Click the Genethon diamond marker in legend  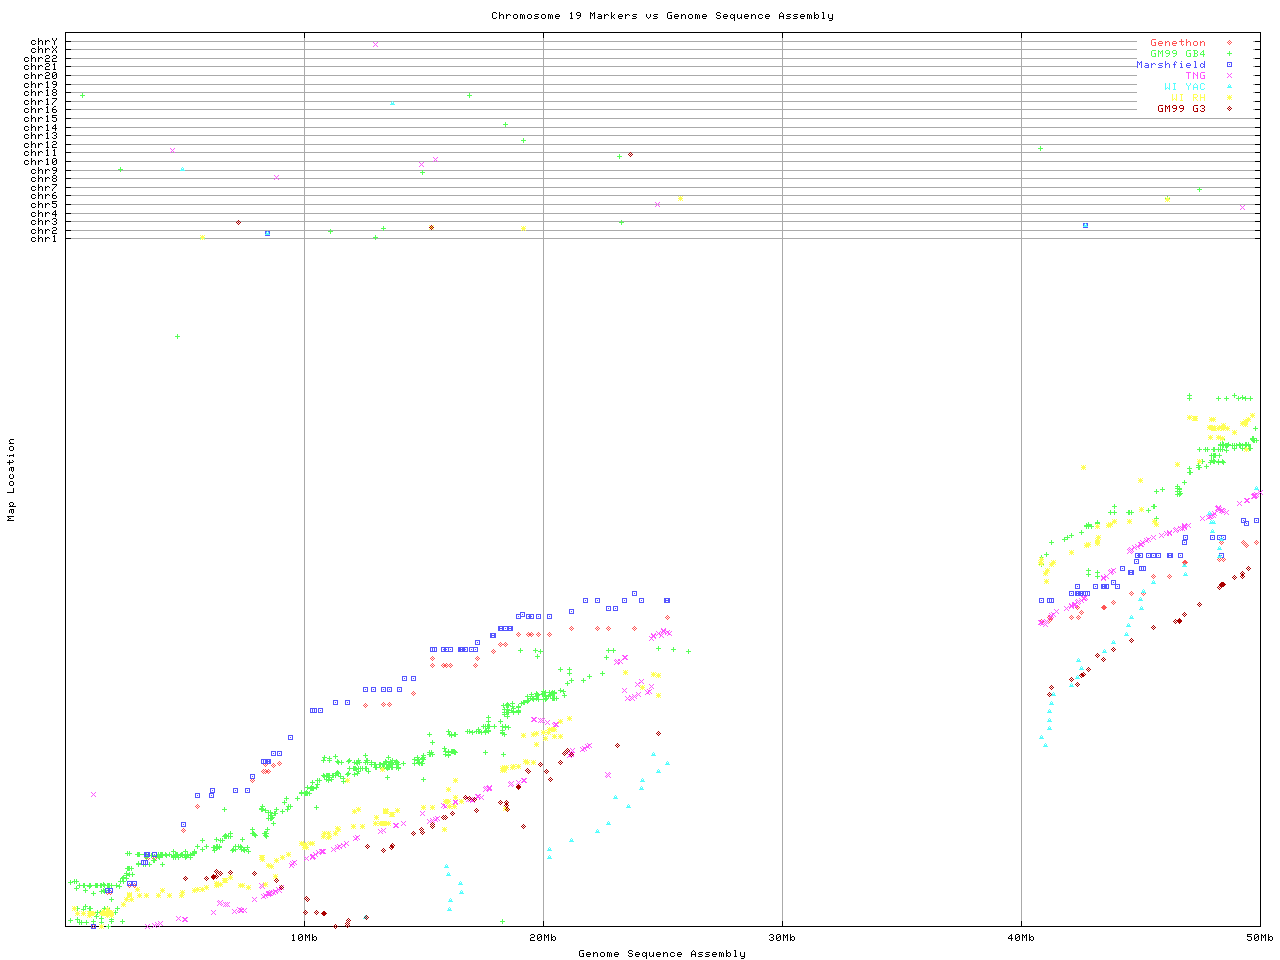coord(1229,43)
